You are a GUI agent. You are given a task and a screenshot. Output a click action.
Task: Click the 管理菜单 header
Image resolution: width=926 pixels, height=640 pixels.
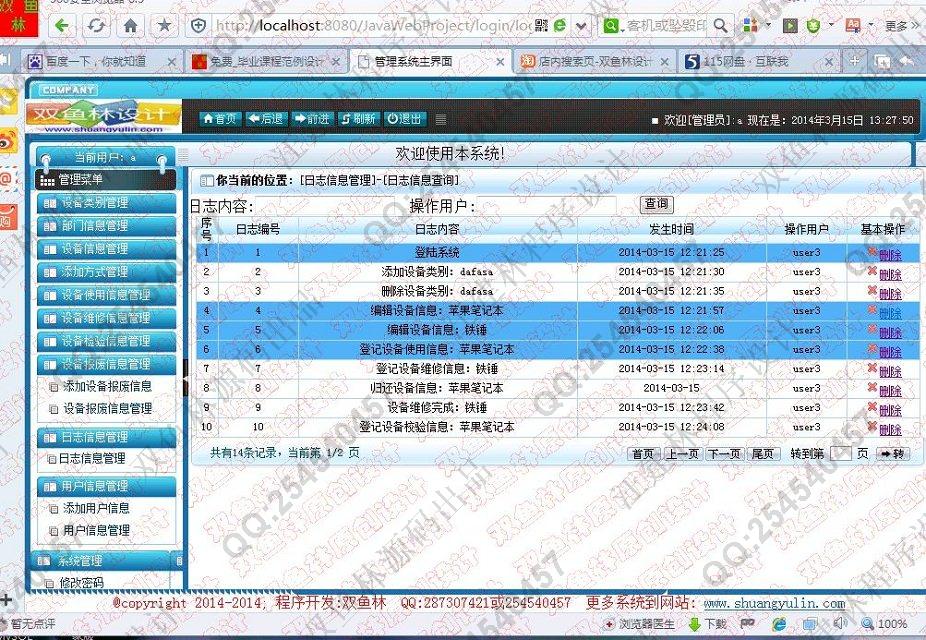[106, 179]
